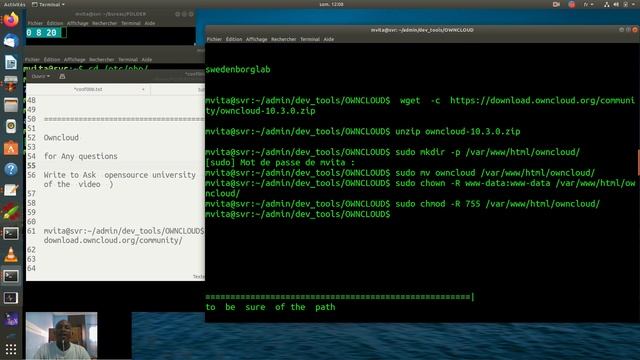The image size is (640, 360).
Task: Open the network status icon in top bar
Action: (x=607, y=4)
